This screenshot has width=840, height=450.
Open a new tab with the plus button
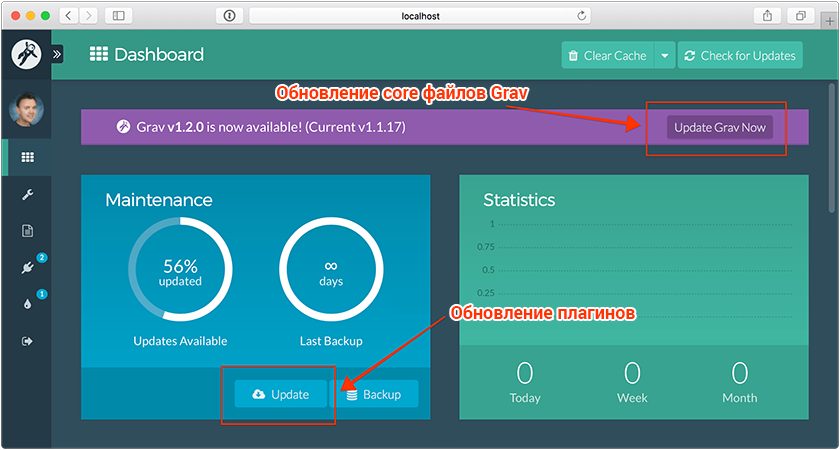831,19
